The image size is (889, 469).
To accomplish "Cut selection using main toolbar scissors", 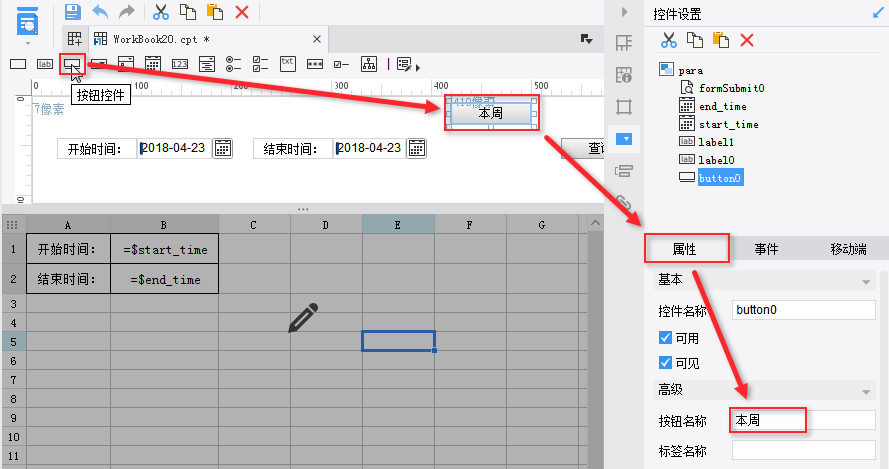I will click(x=161, y=11).
